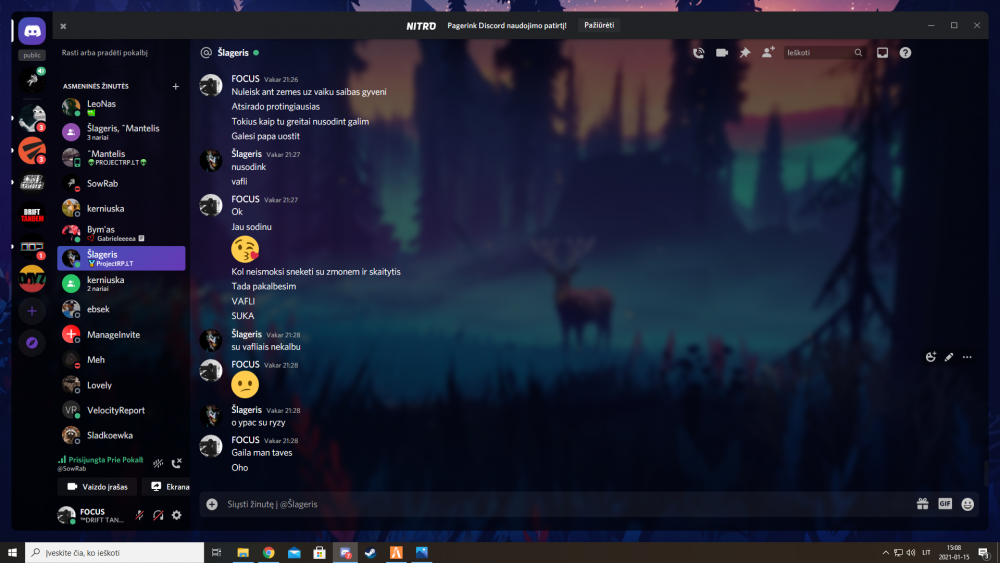Add friends to this direct message
The height and width of the screenshot is (563, 1000).
[x=768, y=52]
